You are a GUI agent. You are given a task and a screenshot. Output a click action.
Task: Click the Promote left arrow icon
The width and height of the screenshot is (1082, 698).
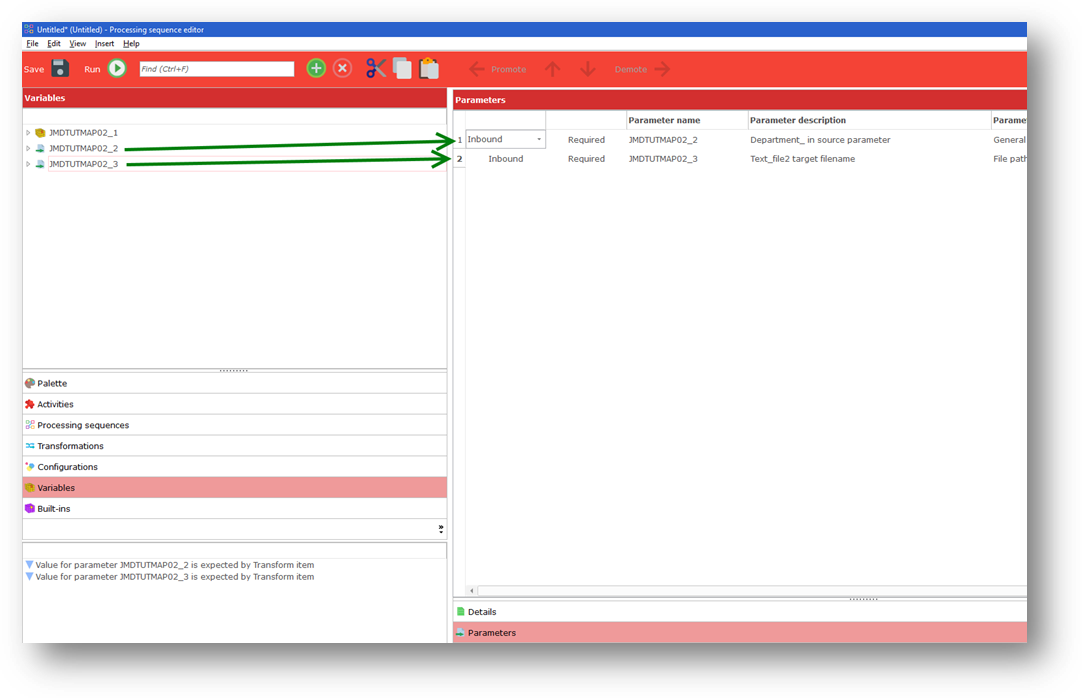tap(477, 69)
